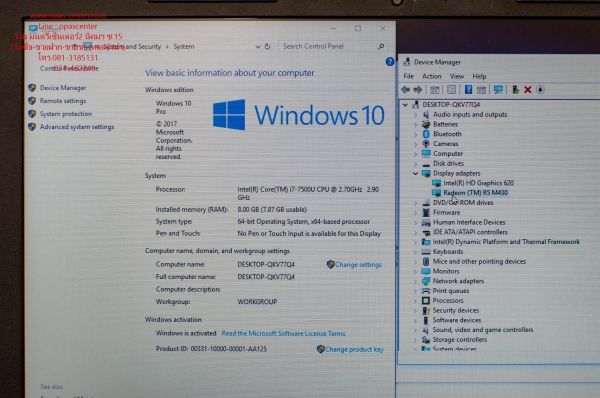
Task: Expand the Software devices node
Action: (416, 320)
